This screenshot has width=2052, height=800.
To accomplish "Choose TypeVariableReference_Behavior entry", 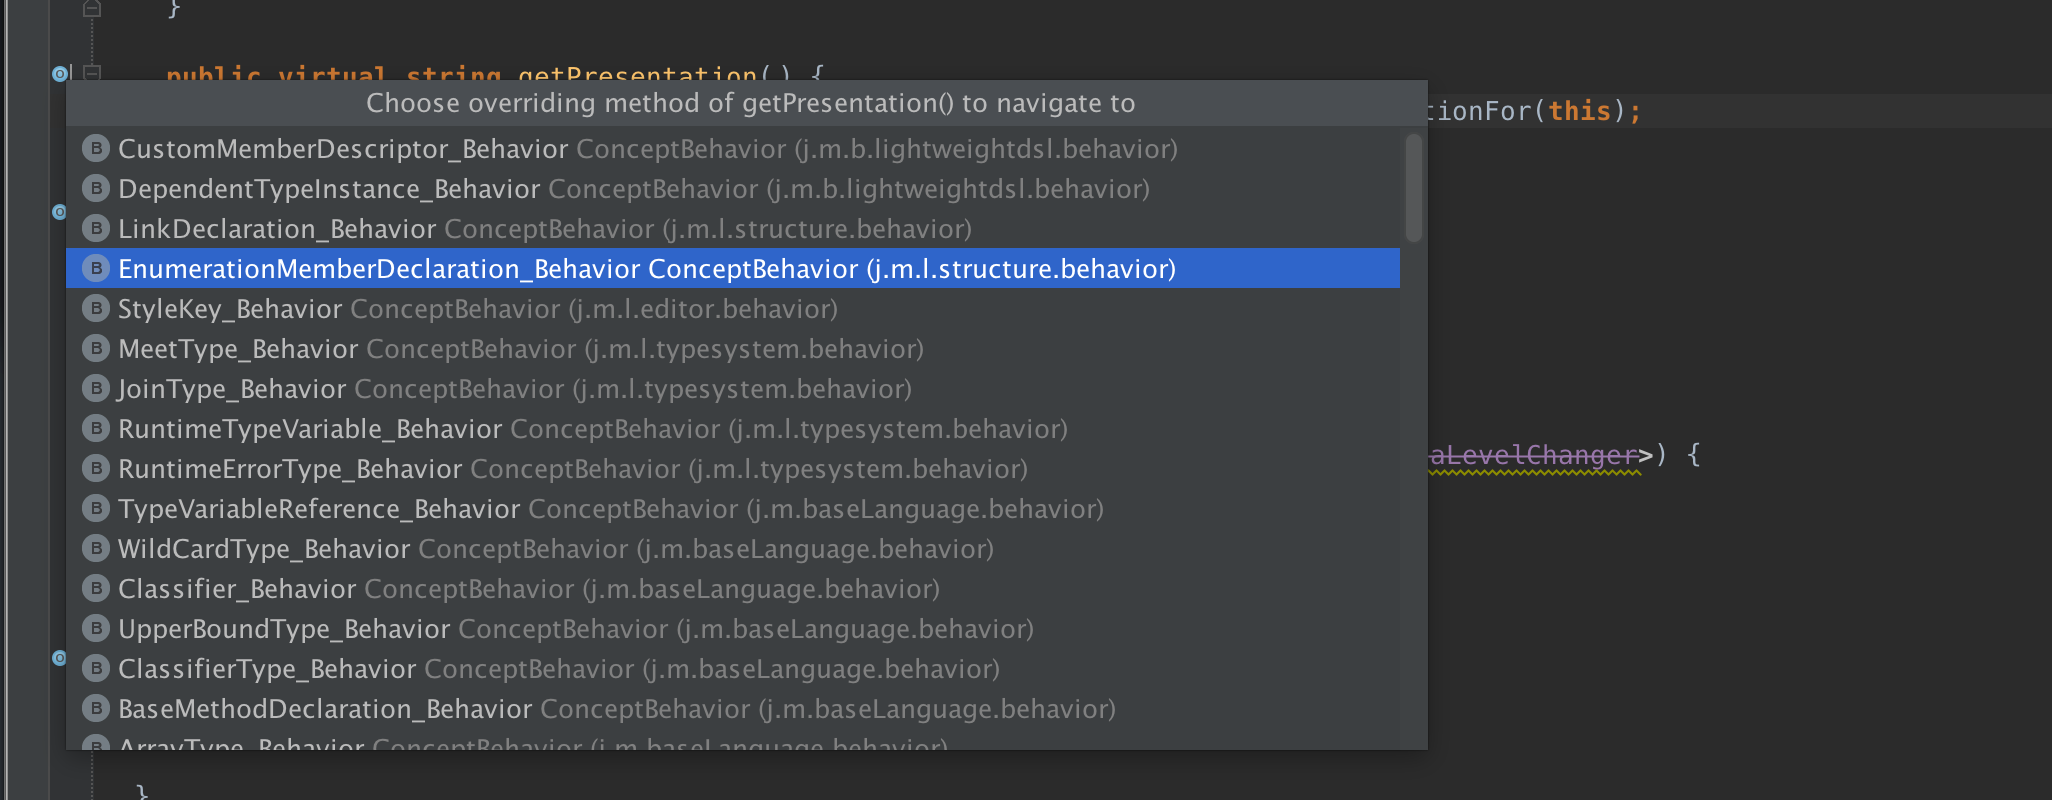I will [319, 509].
